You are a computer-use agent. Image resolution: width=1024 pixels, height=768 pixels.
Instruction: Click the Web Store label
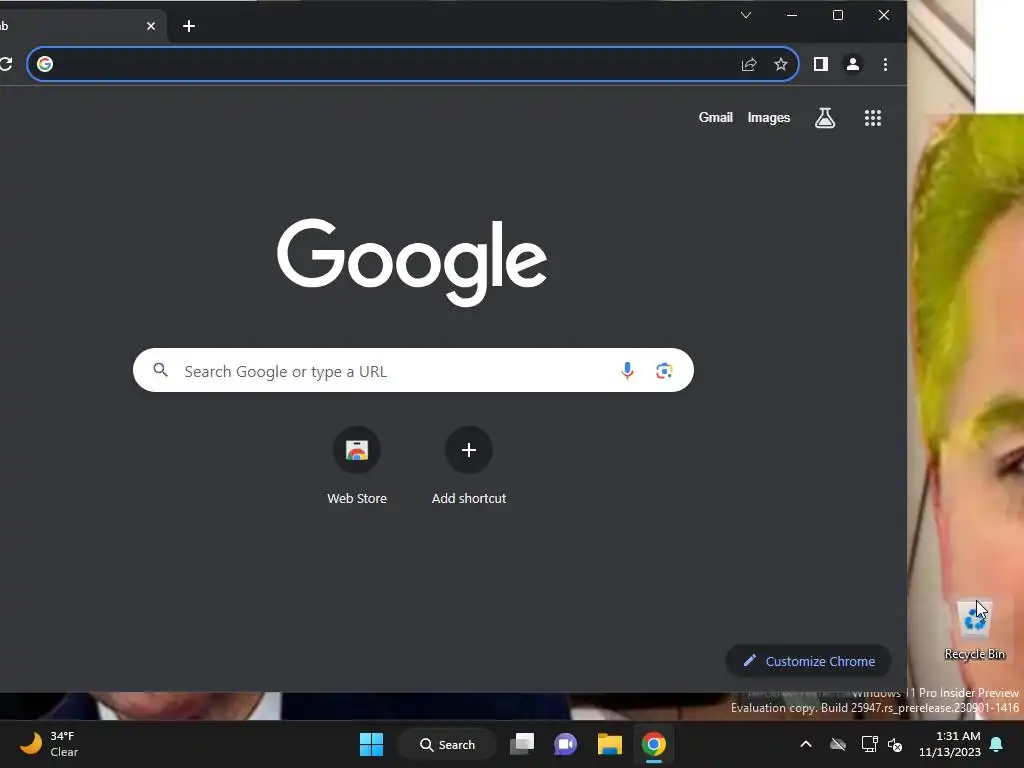point(357,498)
